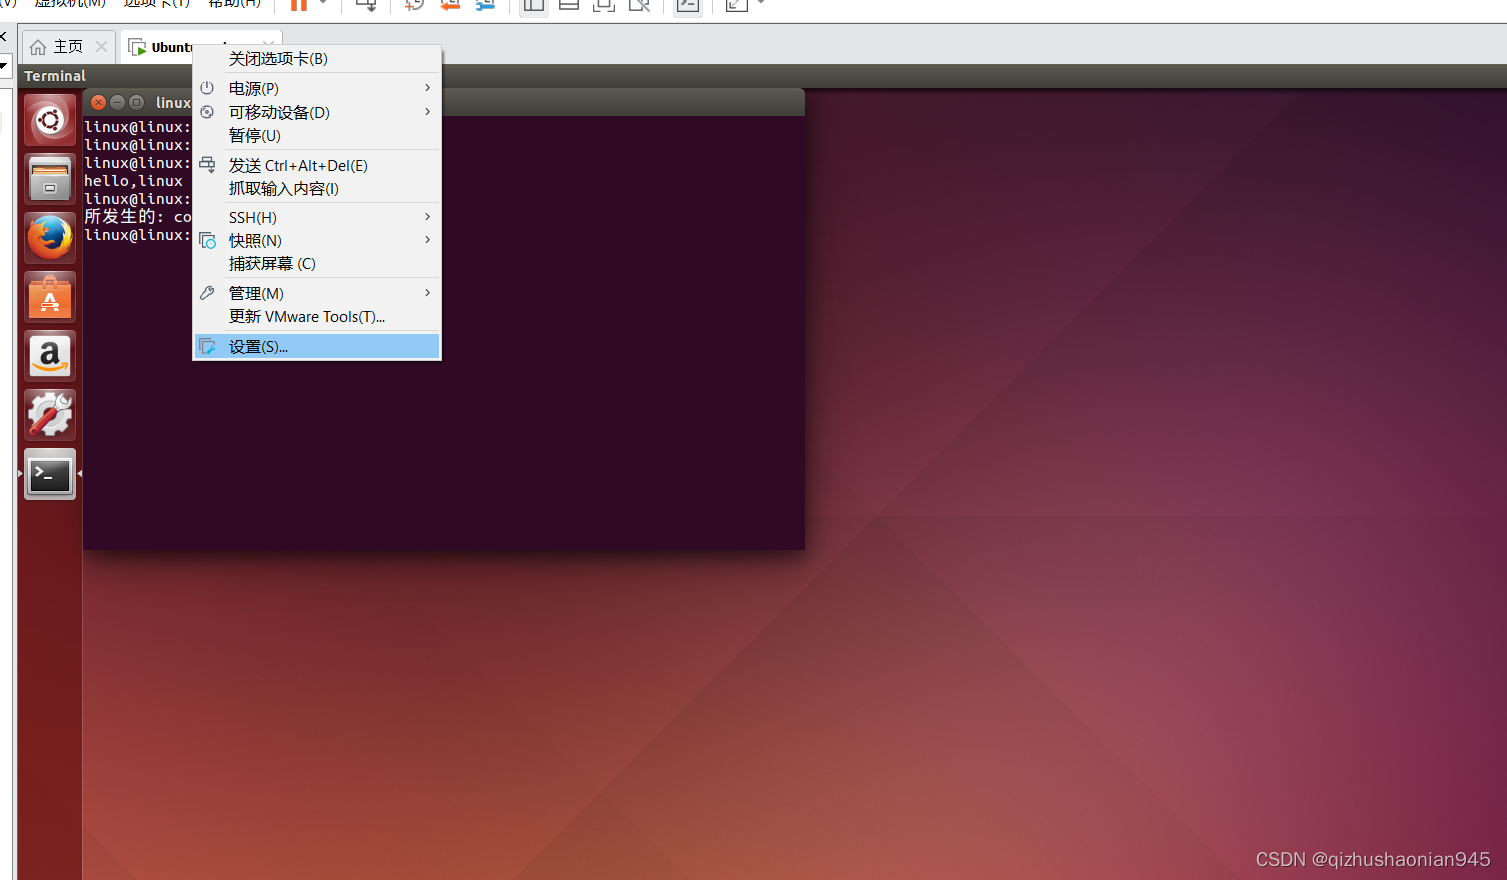Screen dimensions: 1507x880
Task: Click the 发送 Ctrl+Alt+Del keyboard icon
Action: pyautogui.click(x=207, y=165)
